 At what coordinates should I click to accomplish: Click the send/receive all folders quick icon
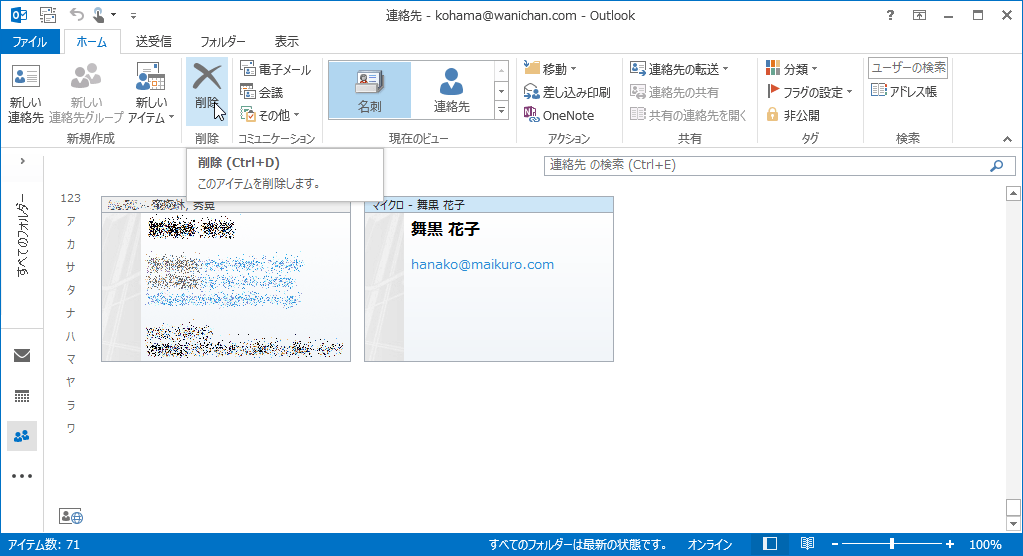tap(48, 15)
